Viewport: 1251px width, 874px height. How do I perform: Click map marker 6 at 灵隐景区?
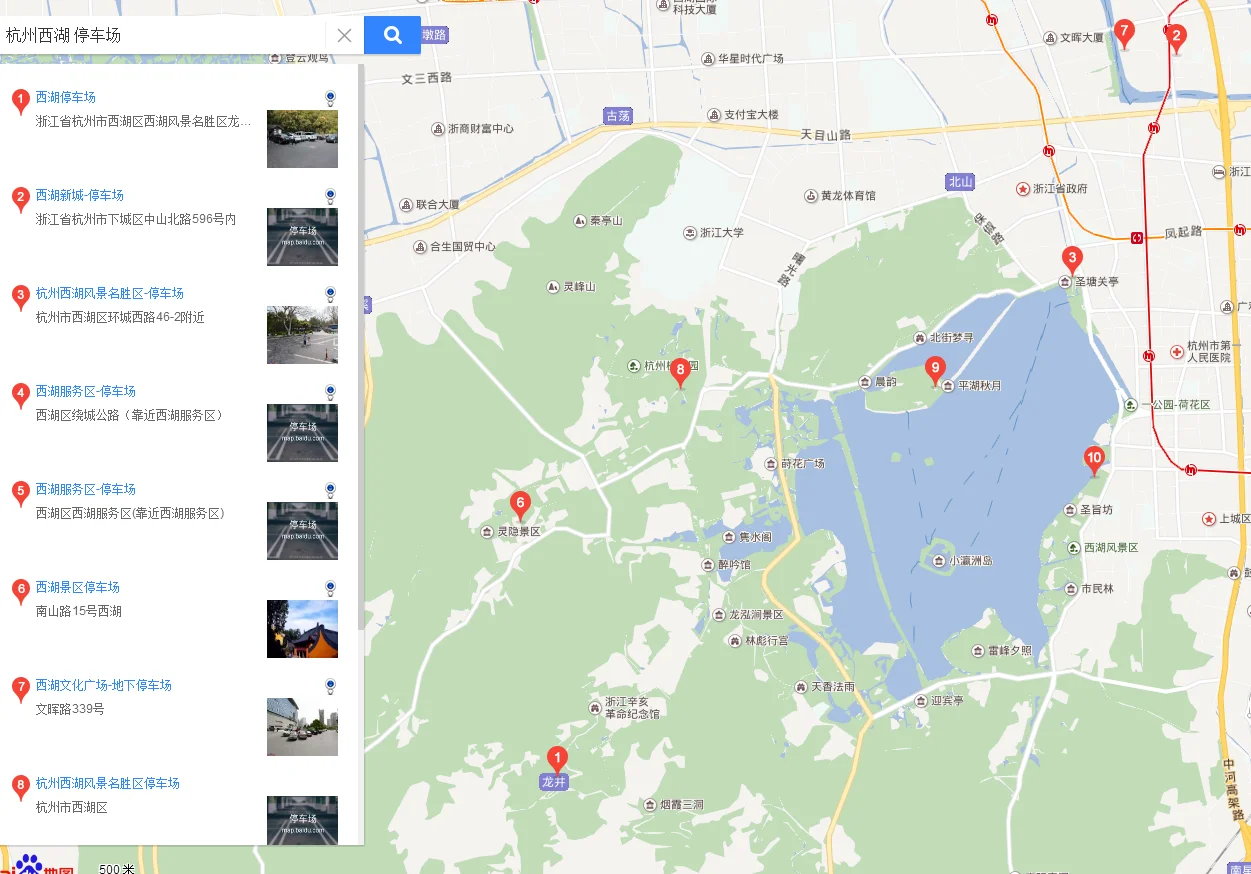(519, 503)
